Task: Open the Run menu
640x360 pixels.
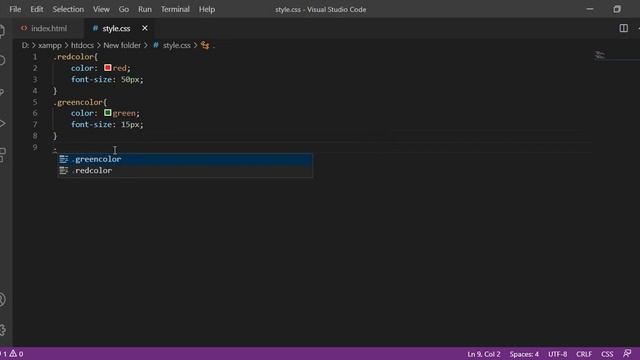Action: coord(144,9)
